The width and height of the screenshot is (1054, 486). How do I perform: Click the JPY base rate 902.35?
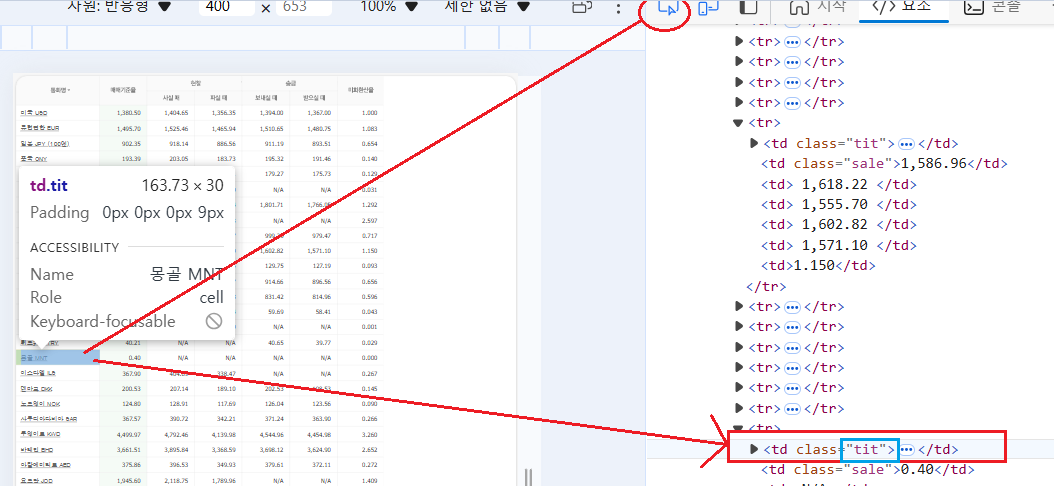click(x=130, y=143)
